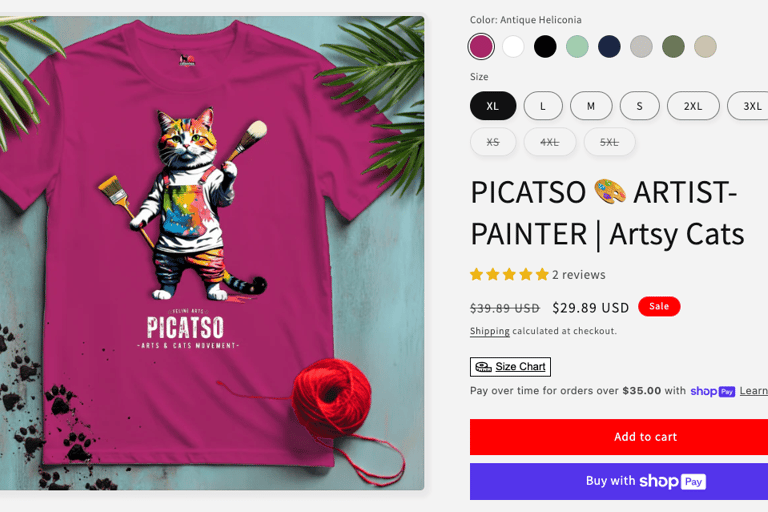
Task: Buy with Shop Pay button
Action: click(x=619, y=482)
